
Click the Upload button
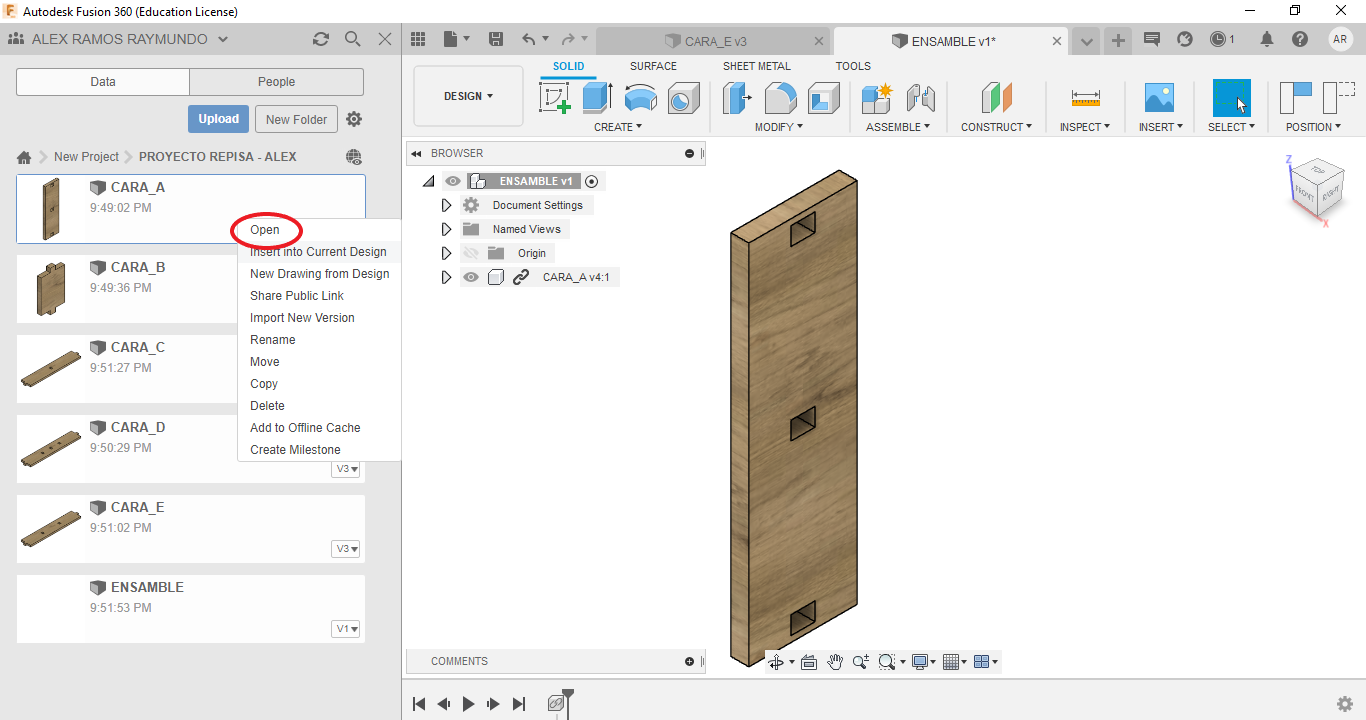click(x=218, y=119)
